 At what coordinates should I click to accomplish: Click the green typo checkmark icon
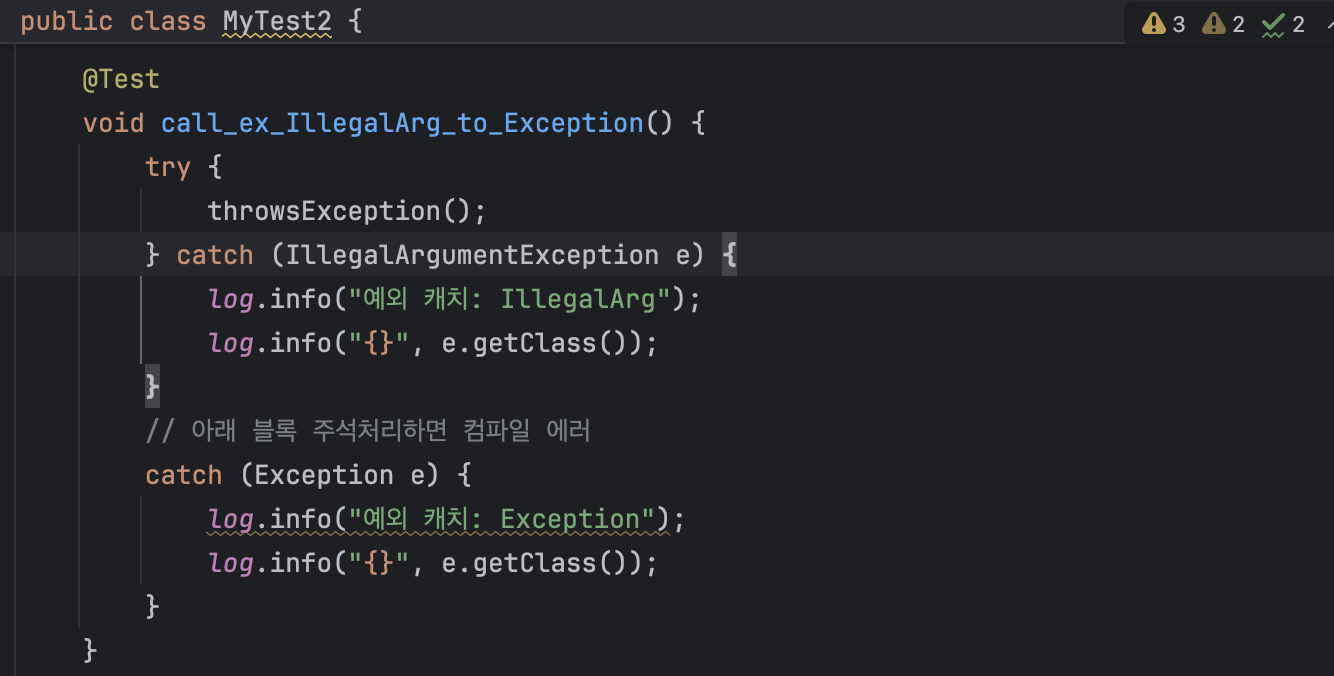click(1273, 24)
